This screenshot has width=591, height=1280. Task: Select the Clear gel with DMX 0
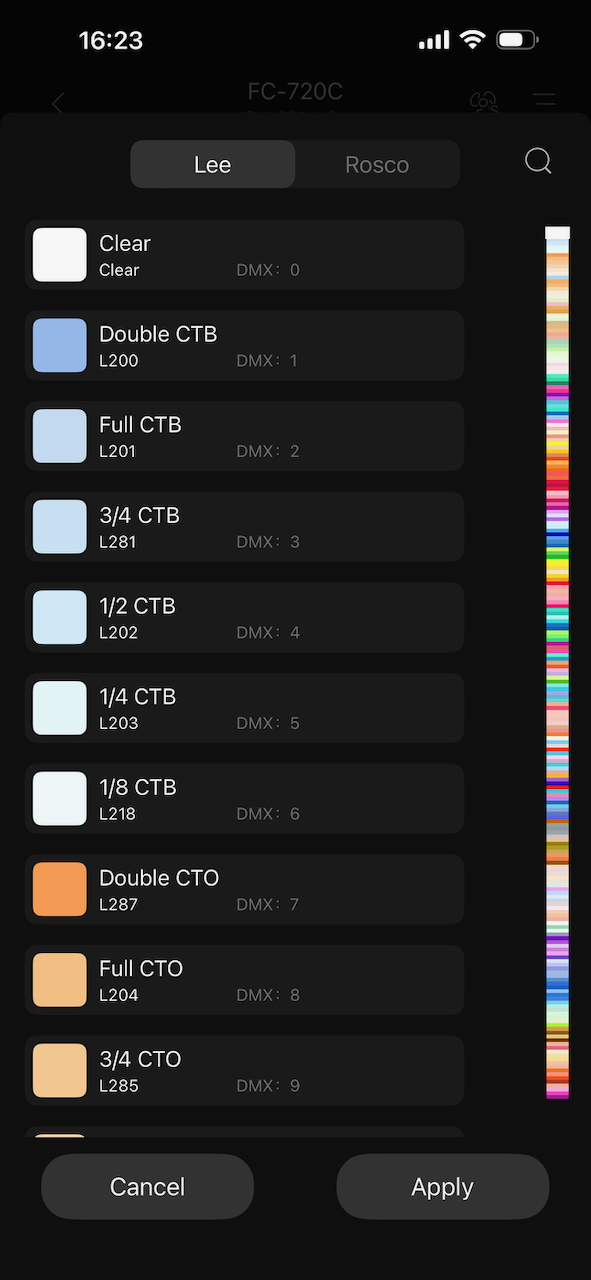(244, 254)
